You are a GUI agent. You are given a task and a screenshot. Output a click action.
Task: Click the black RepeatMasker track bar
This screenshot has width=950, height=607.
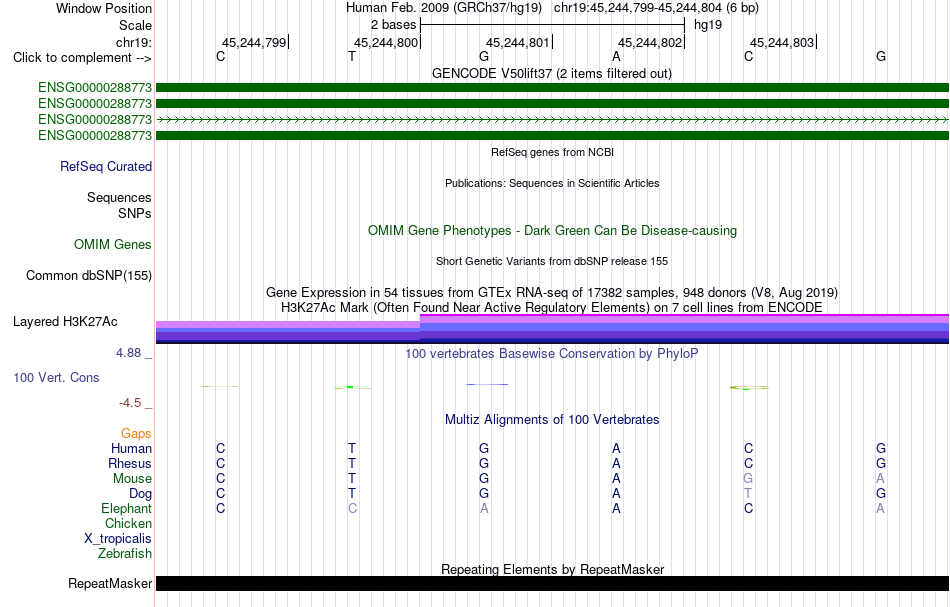[552, 583]
